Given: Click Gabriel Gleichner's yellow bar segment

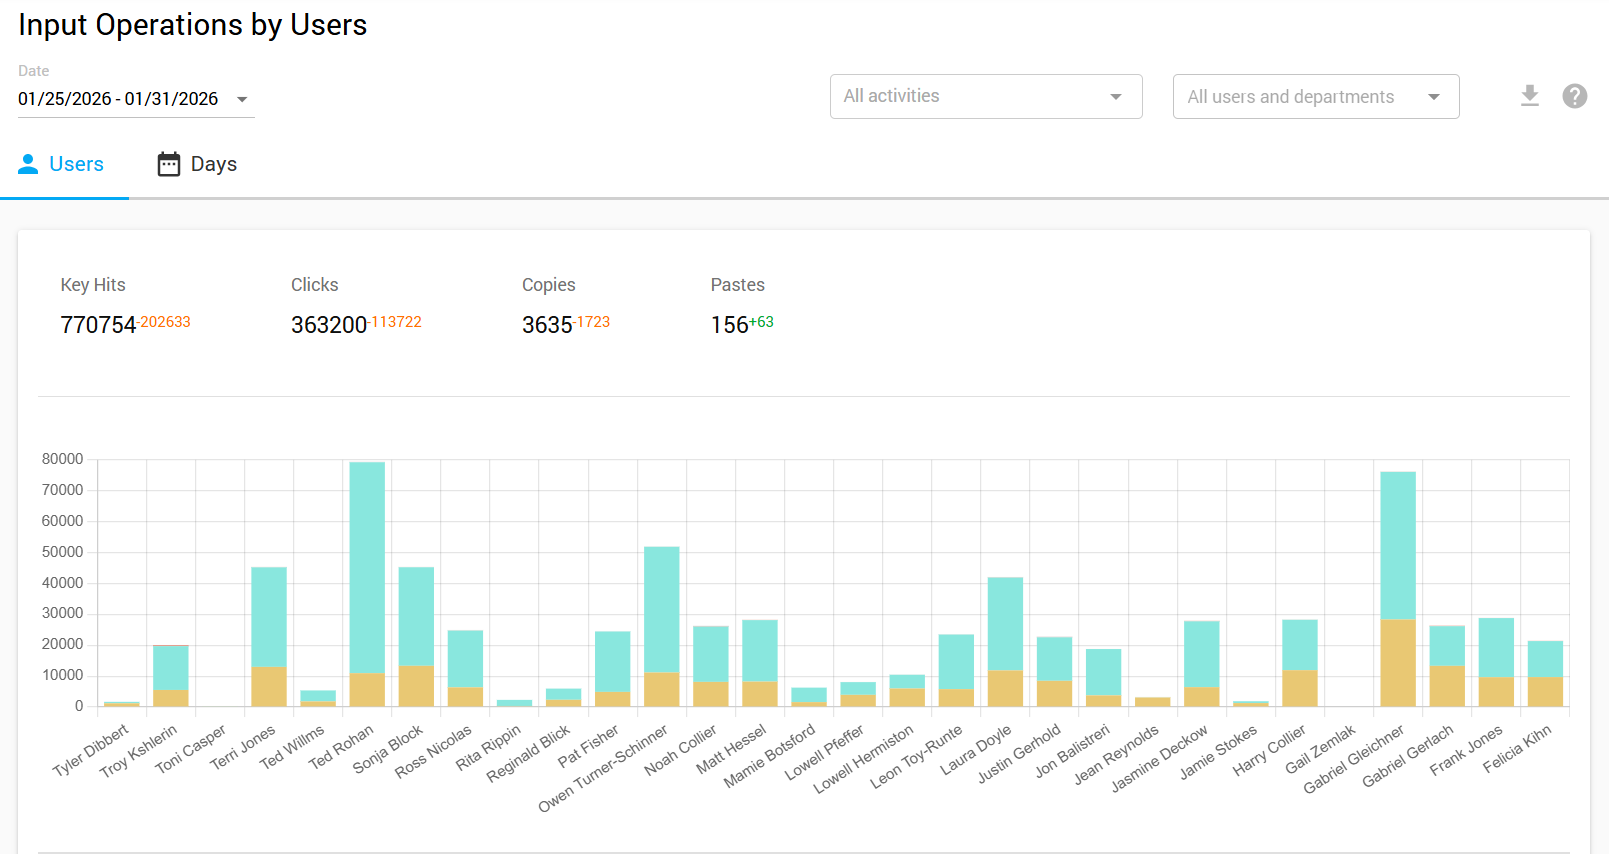Looking at the screenshot, I should tap(1397, 662).
